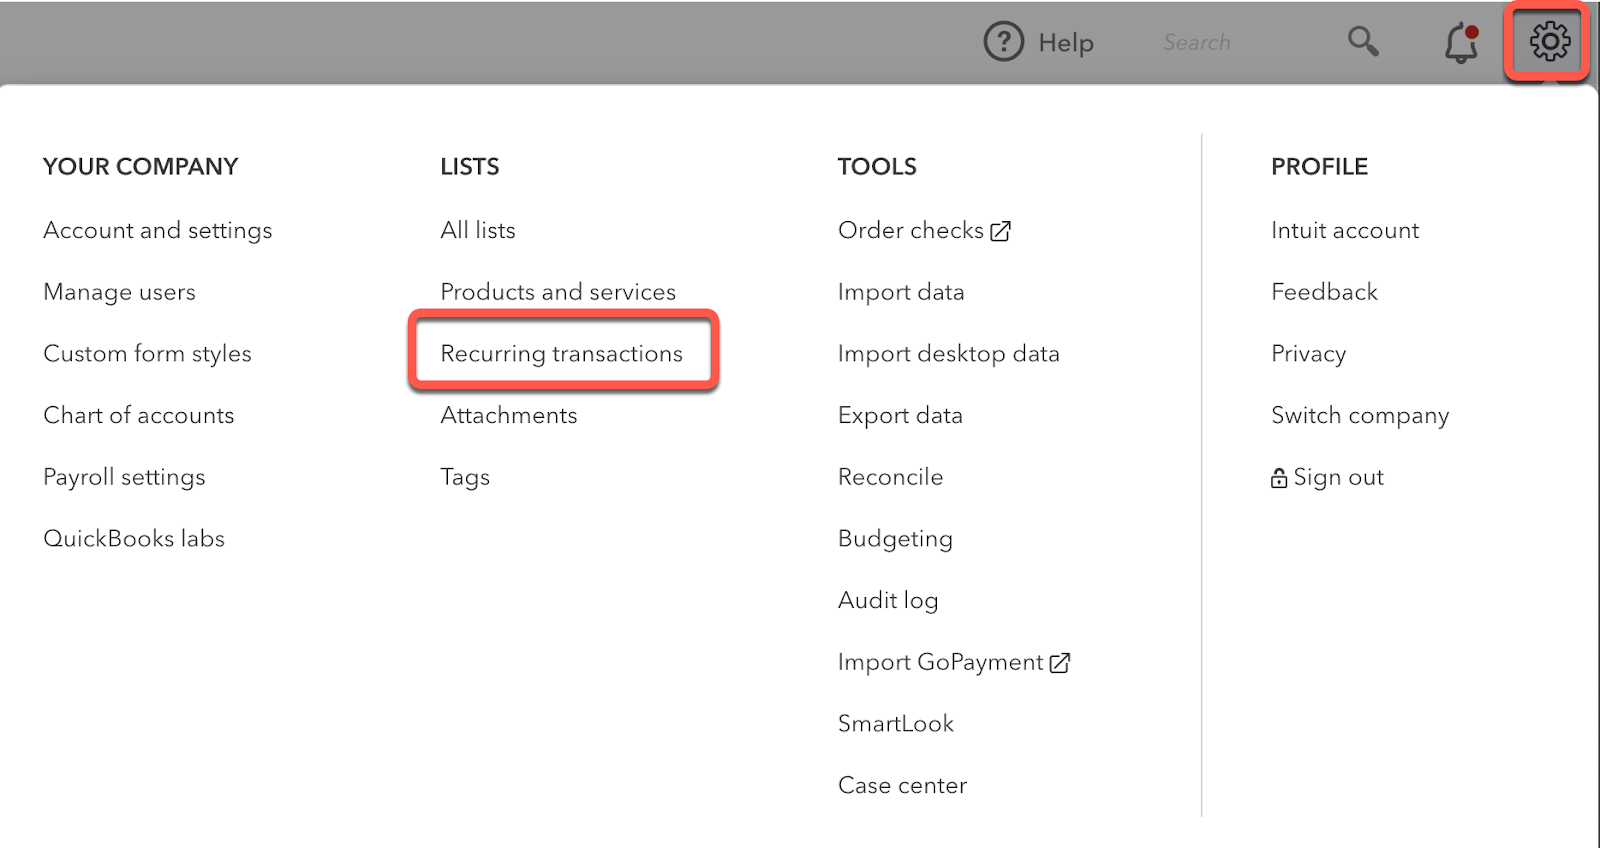Open Tags list
Image resolution: width=1600 pixels, height=848 pixels.
465,477
